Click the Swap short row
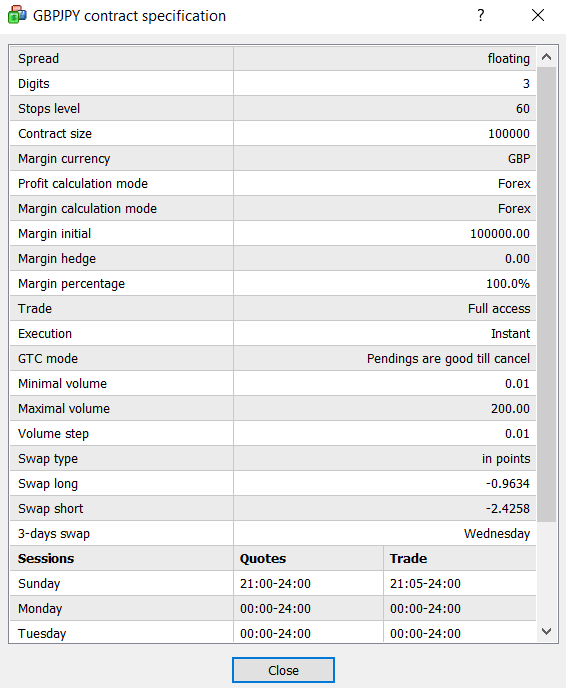Screen dimensions: 566x688 273,509
